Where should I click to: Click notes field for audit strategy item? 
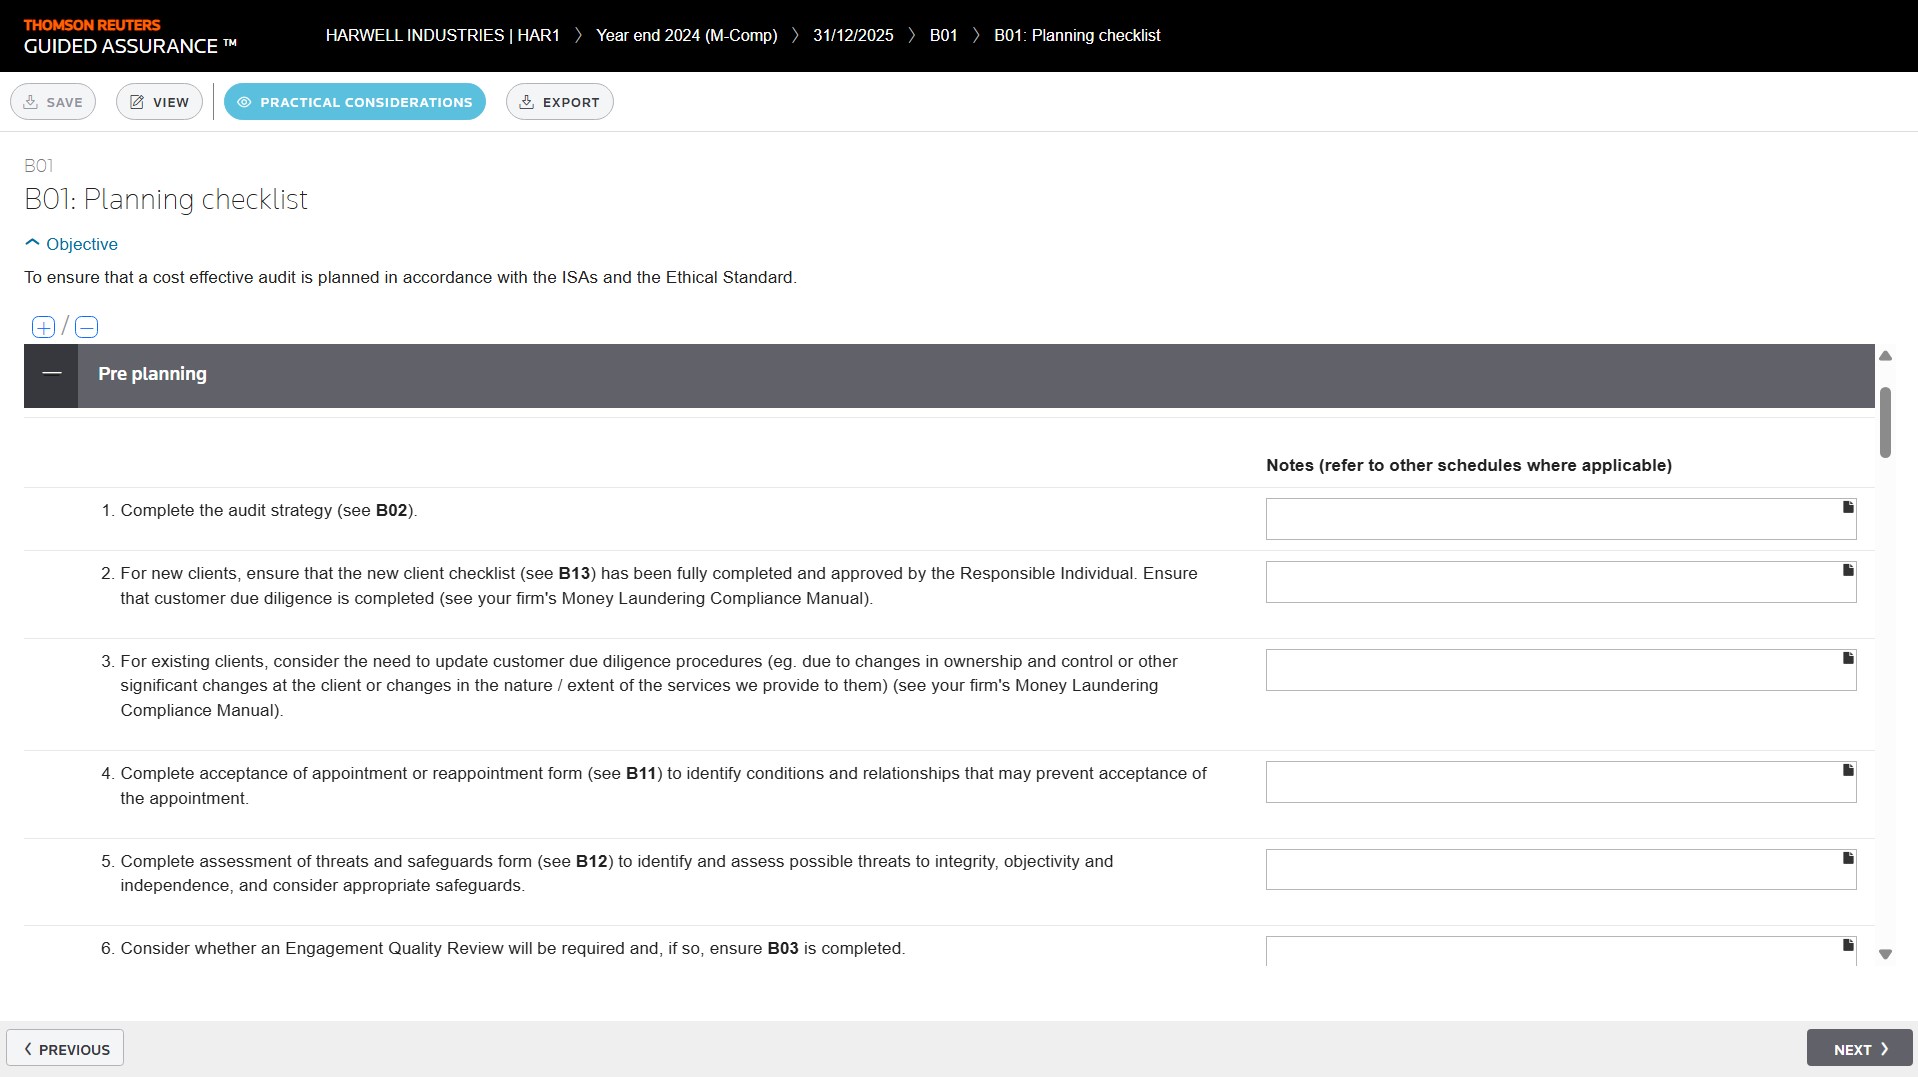click(1550, 520)
